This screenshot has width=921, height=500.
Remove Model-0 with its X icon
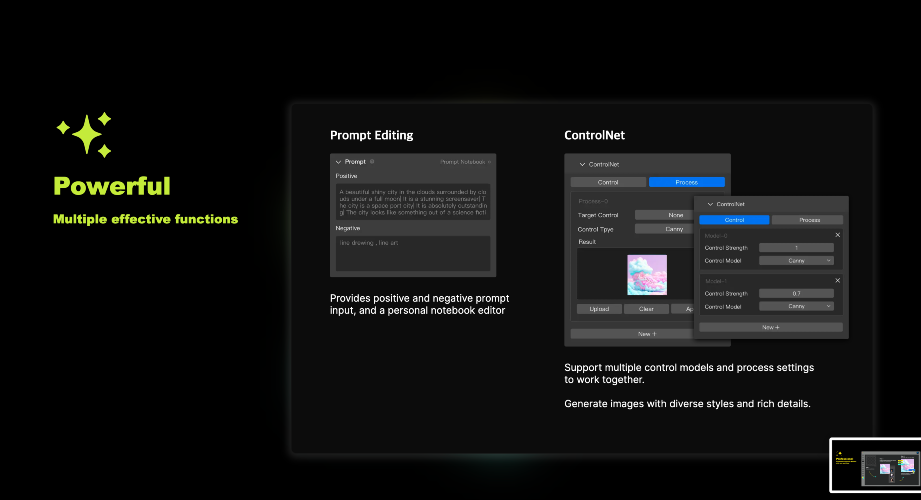tap(838, 235)
